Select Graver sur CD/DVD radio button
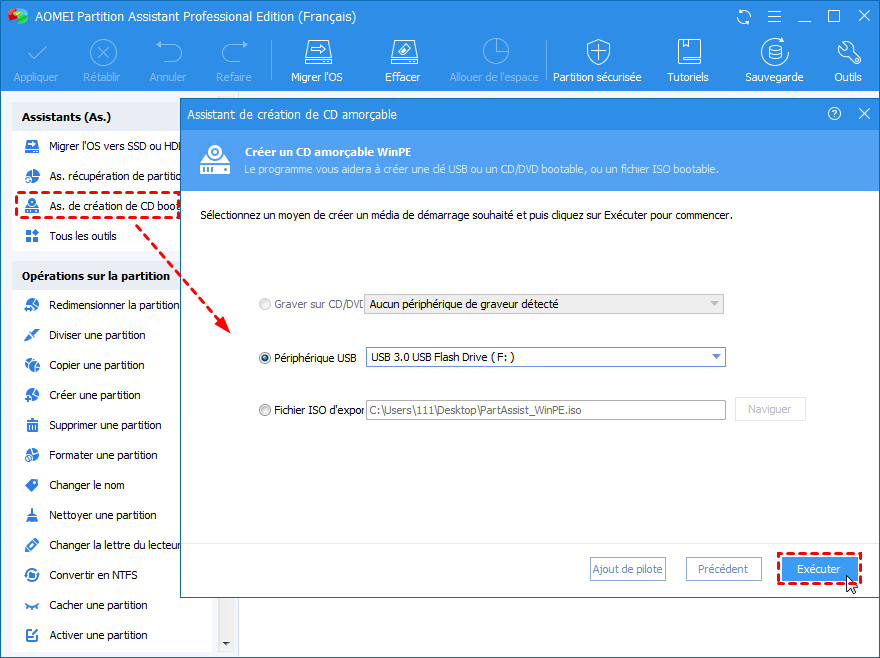This screenshot has height=658, width=880. coord(264,304)
